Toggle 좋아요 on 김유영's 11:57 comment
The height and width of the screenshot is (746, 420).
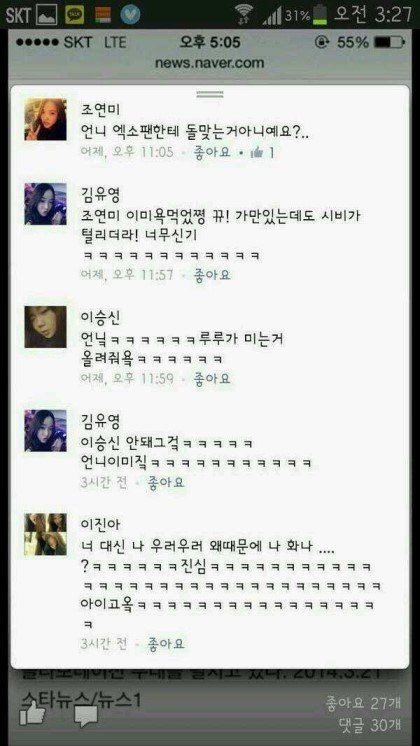point(212,275)
